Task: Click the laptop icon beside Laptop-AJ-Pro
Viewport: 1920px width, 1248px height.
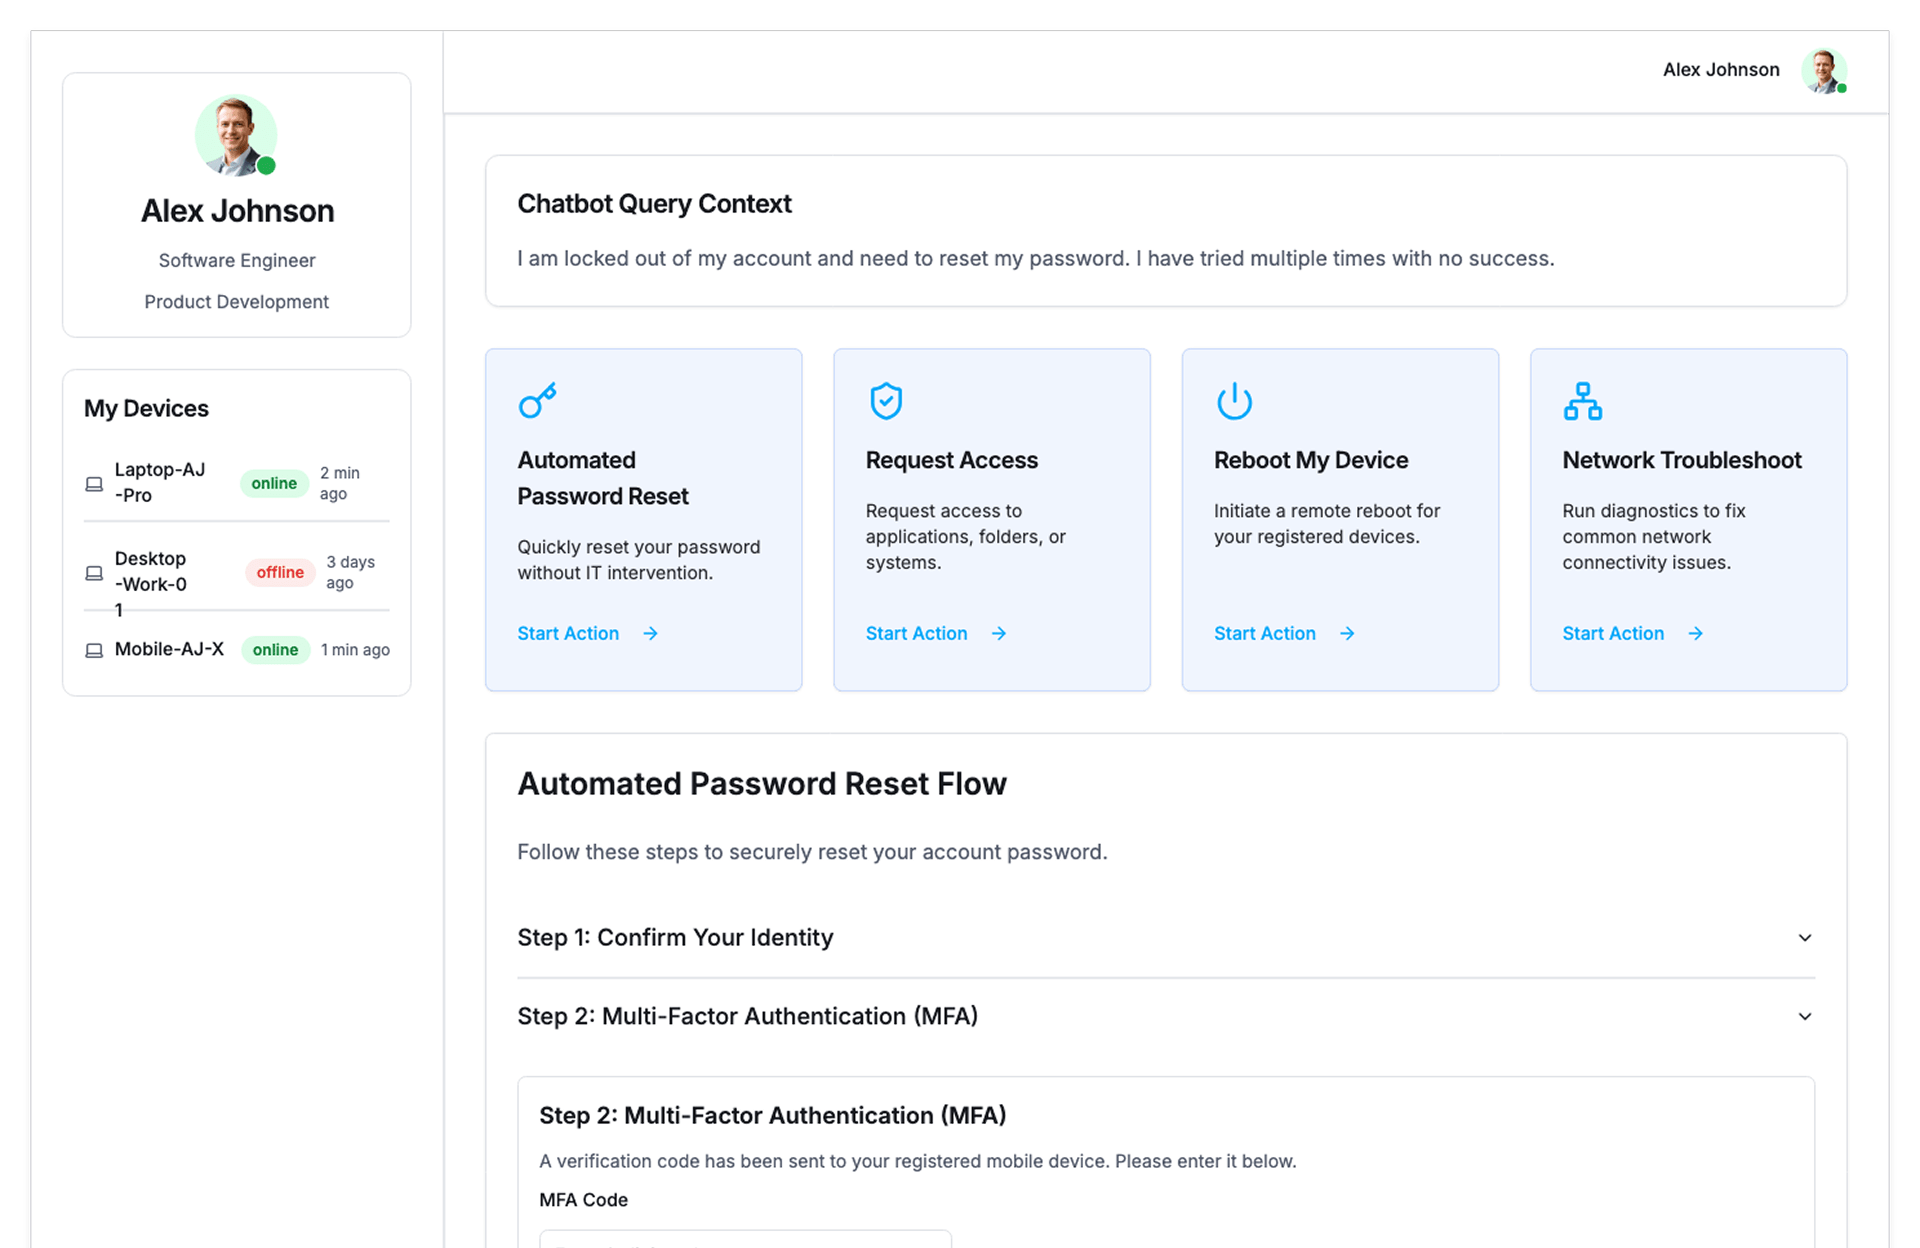Action: 94,484
